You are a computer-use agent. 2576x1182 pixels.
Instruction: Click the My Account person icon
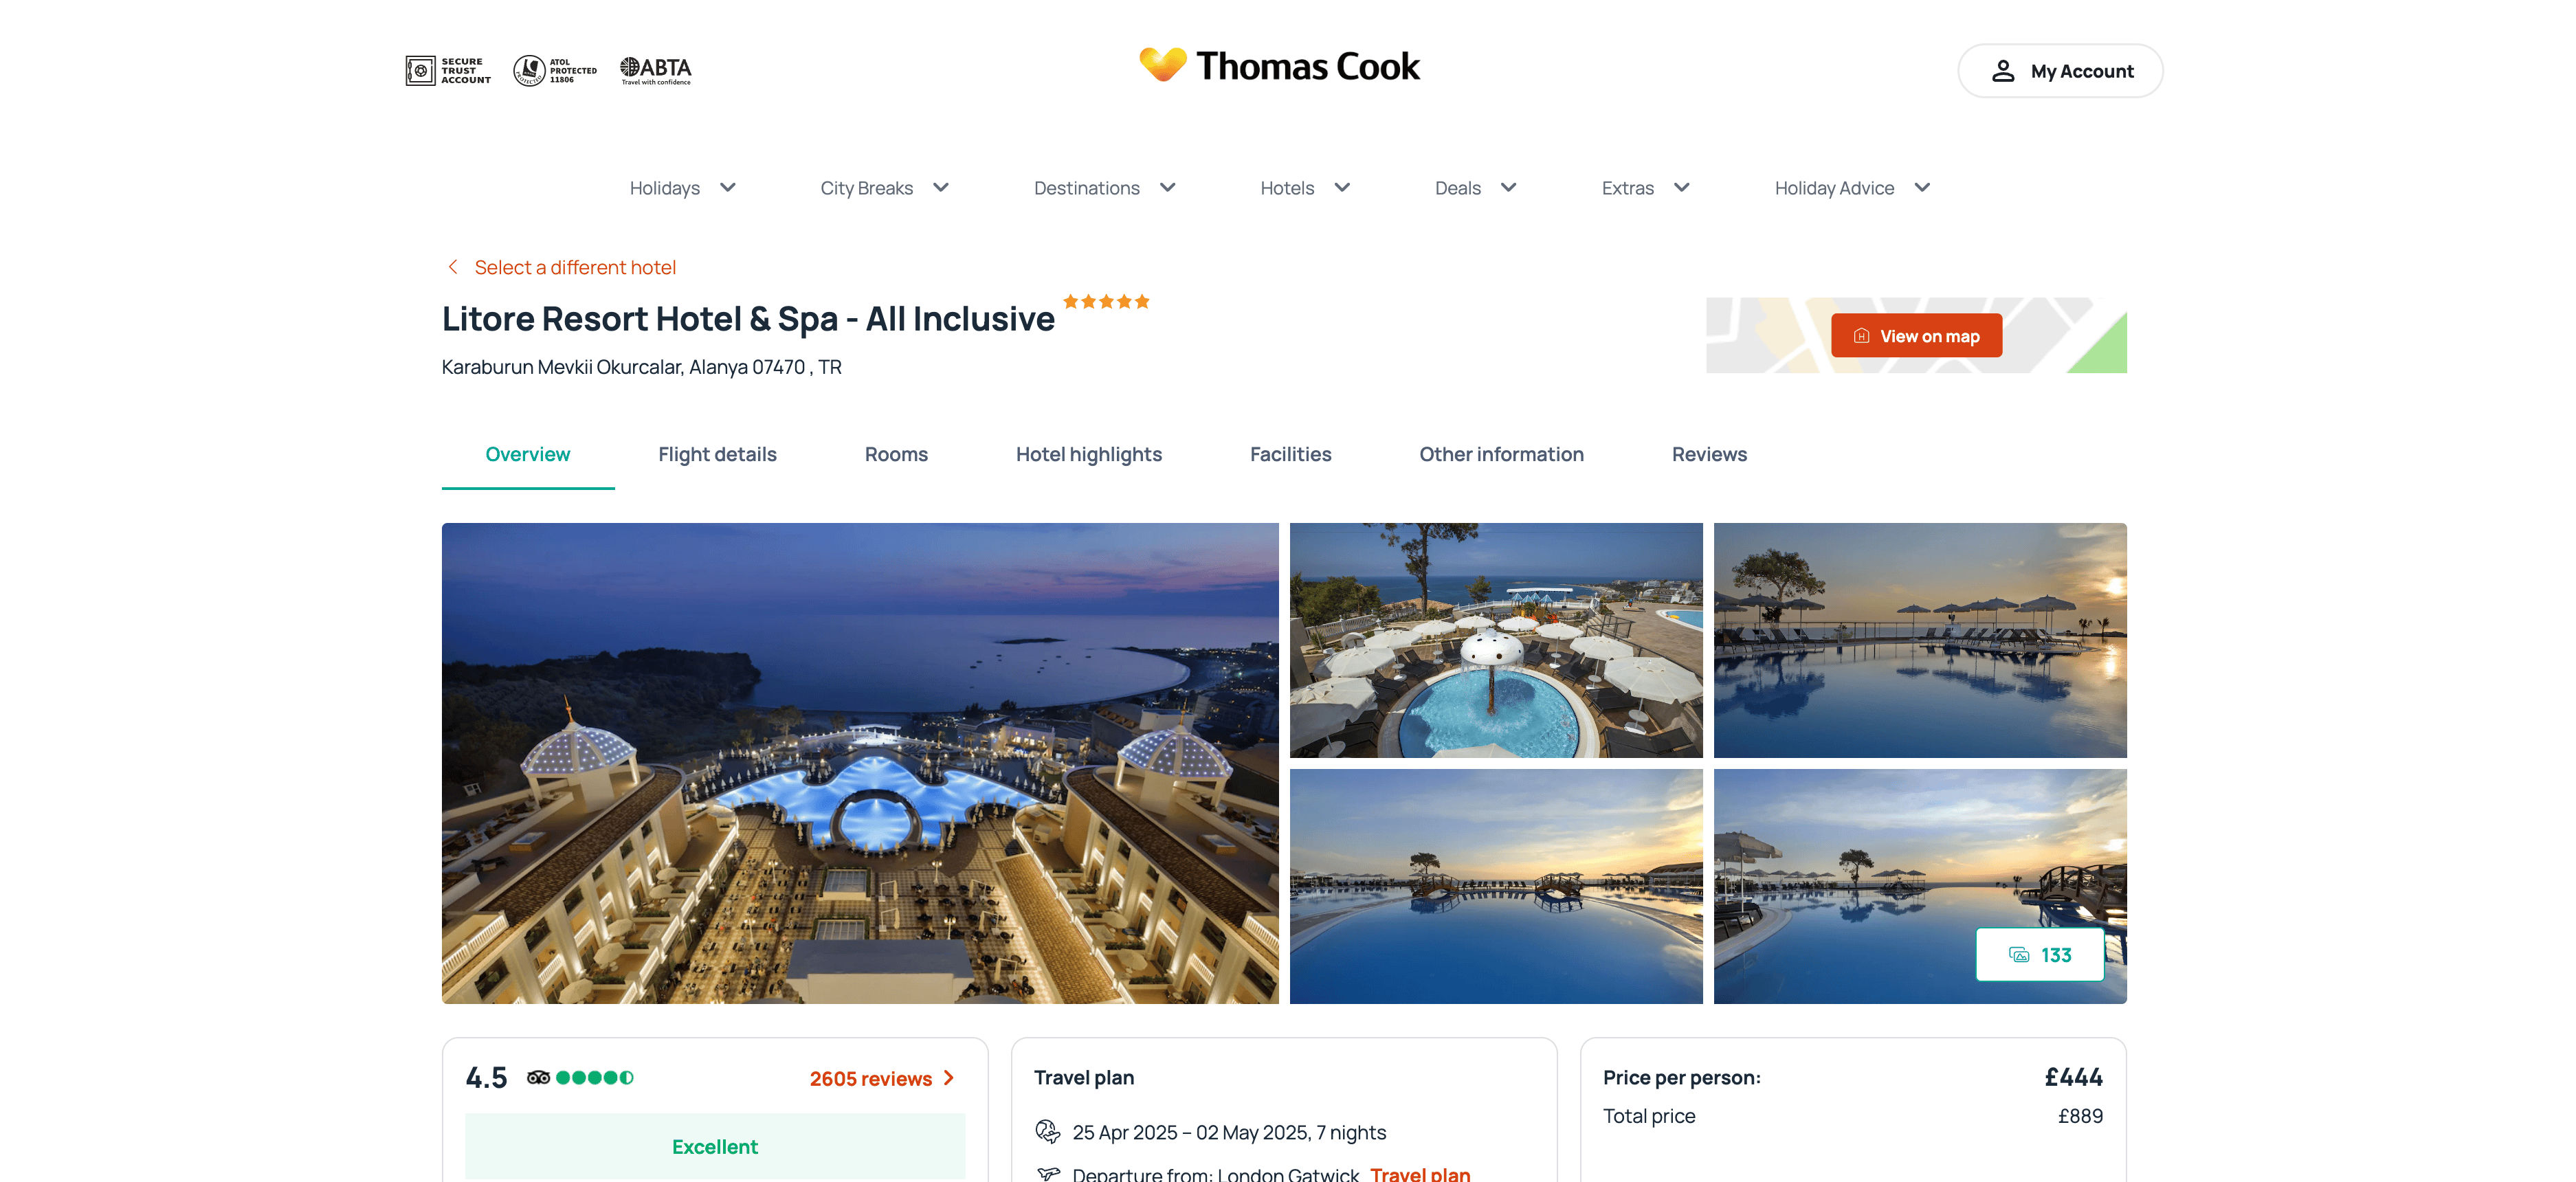tap(2002, 71)
